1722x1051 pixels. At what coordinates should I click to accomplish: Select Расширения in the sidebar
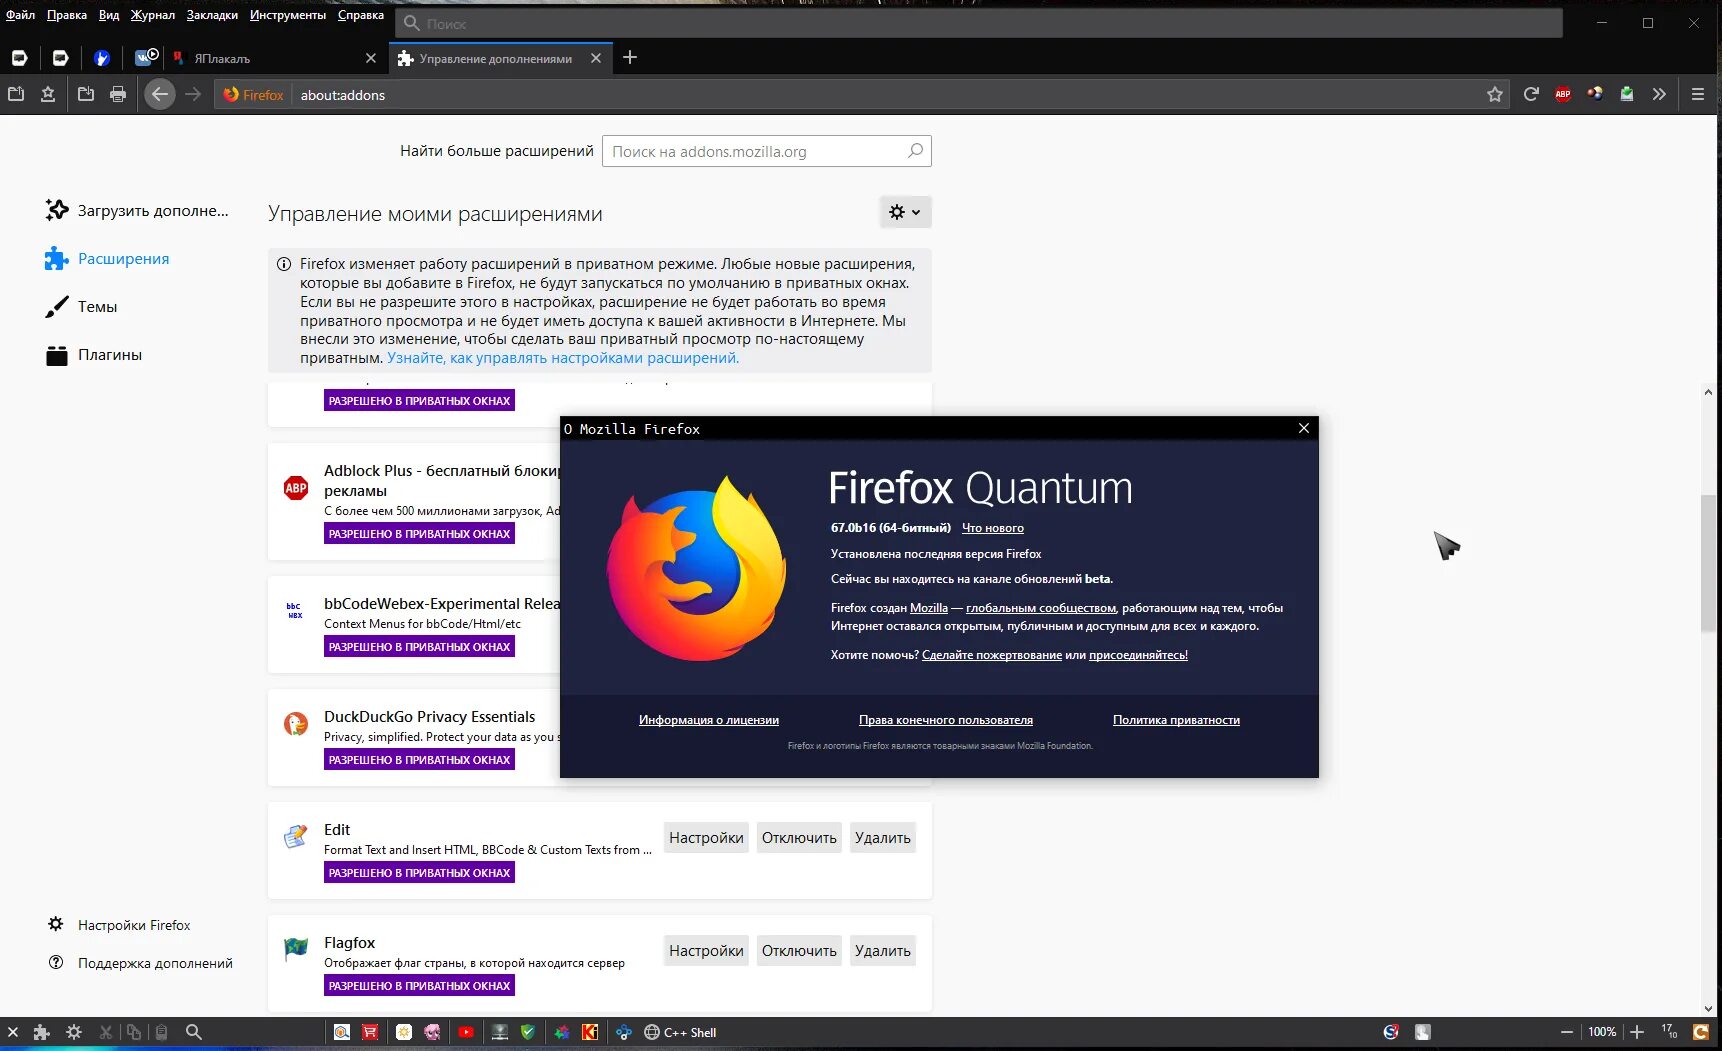tap(107, 259)
